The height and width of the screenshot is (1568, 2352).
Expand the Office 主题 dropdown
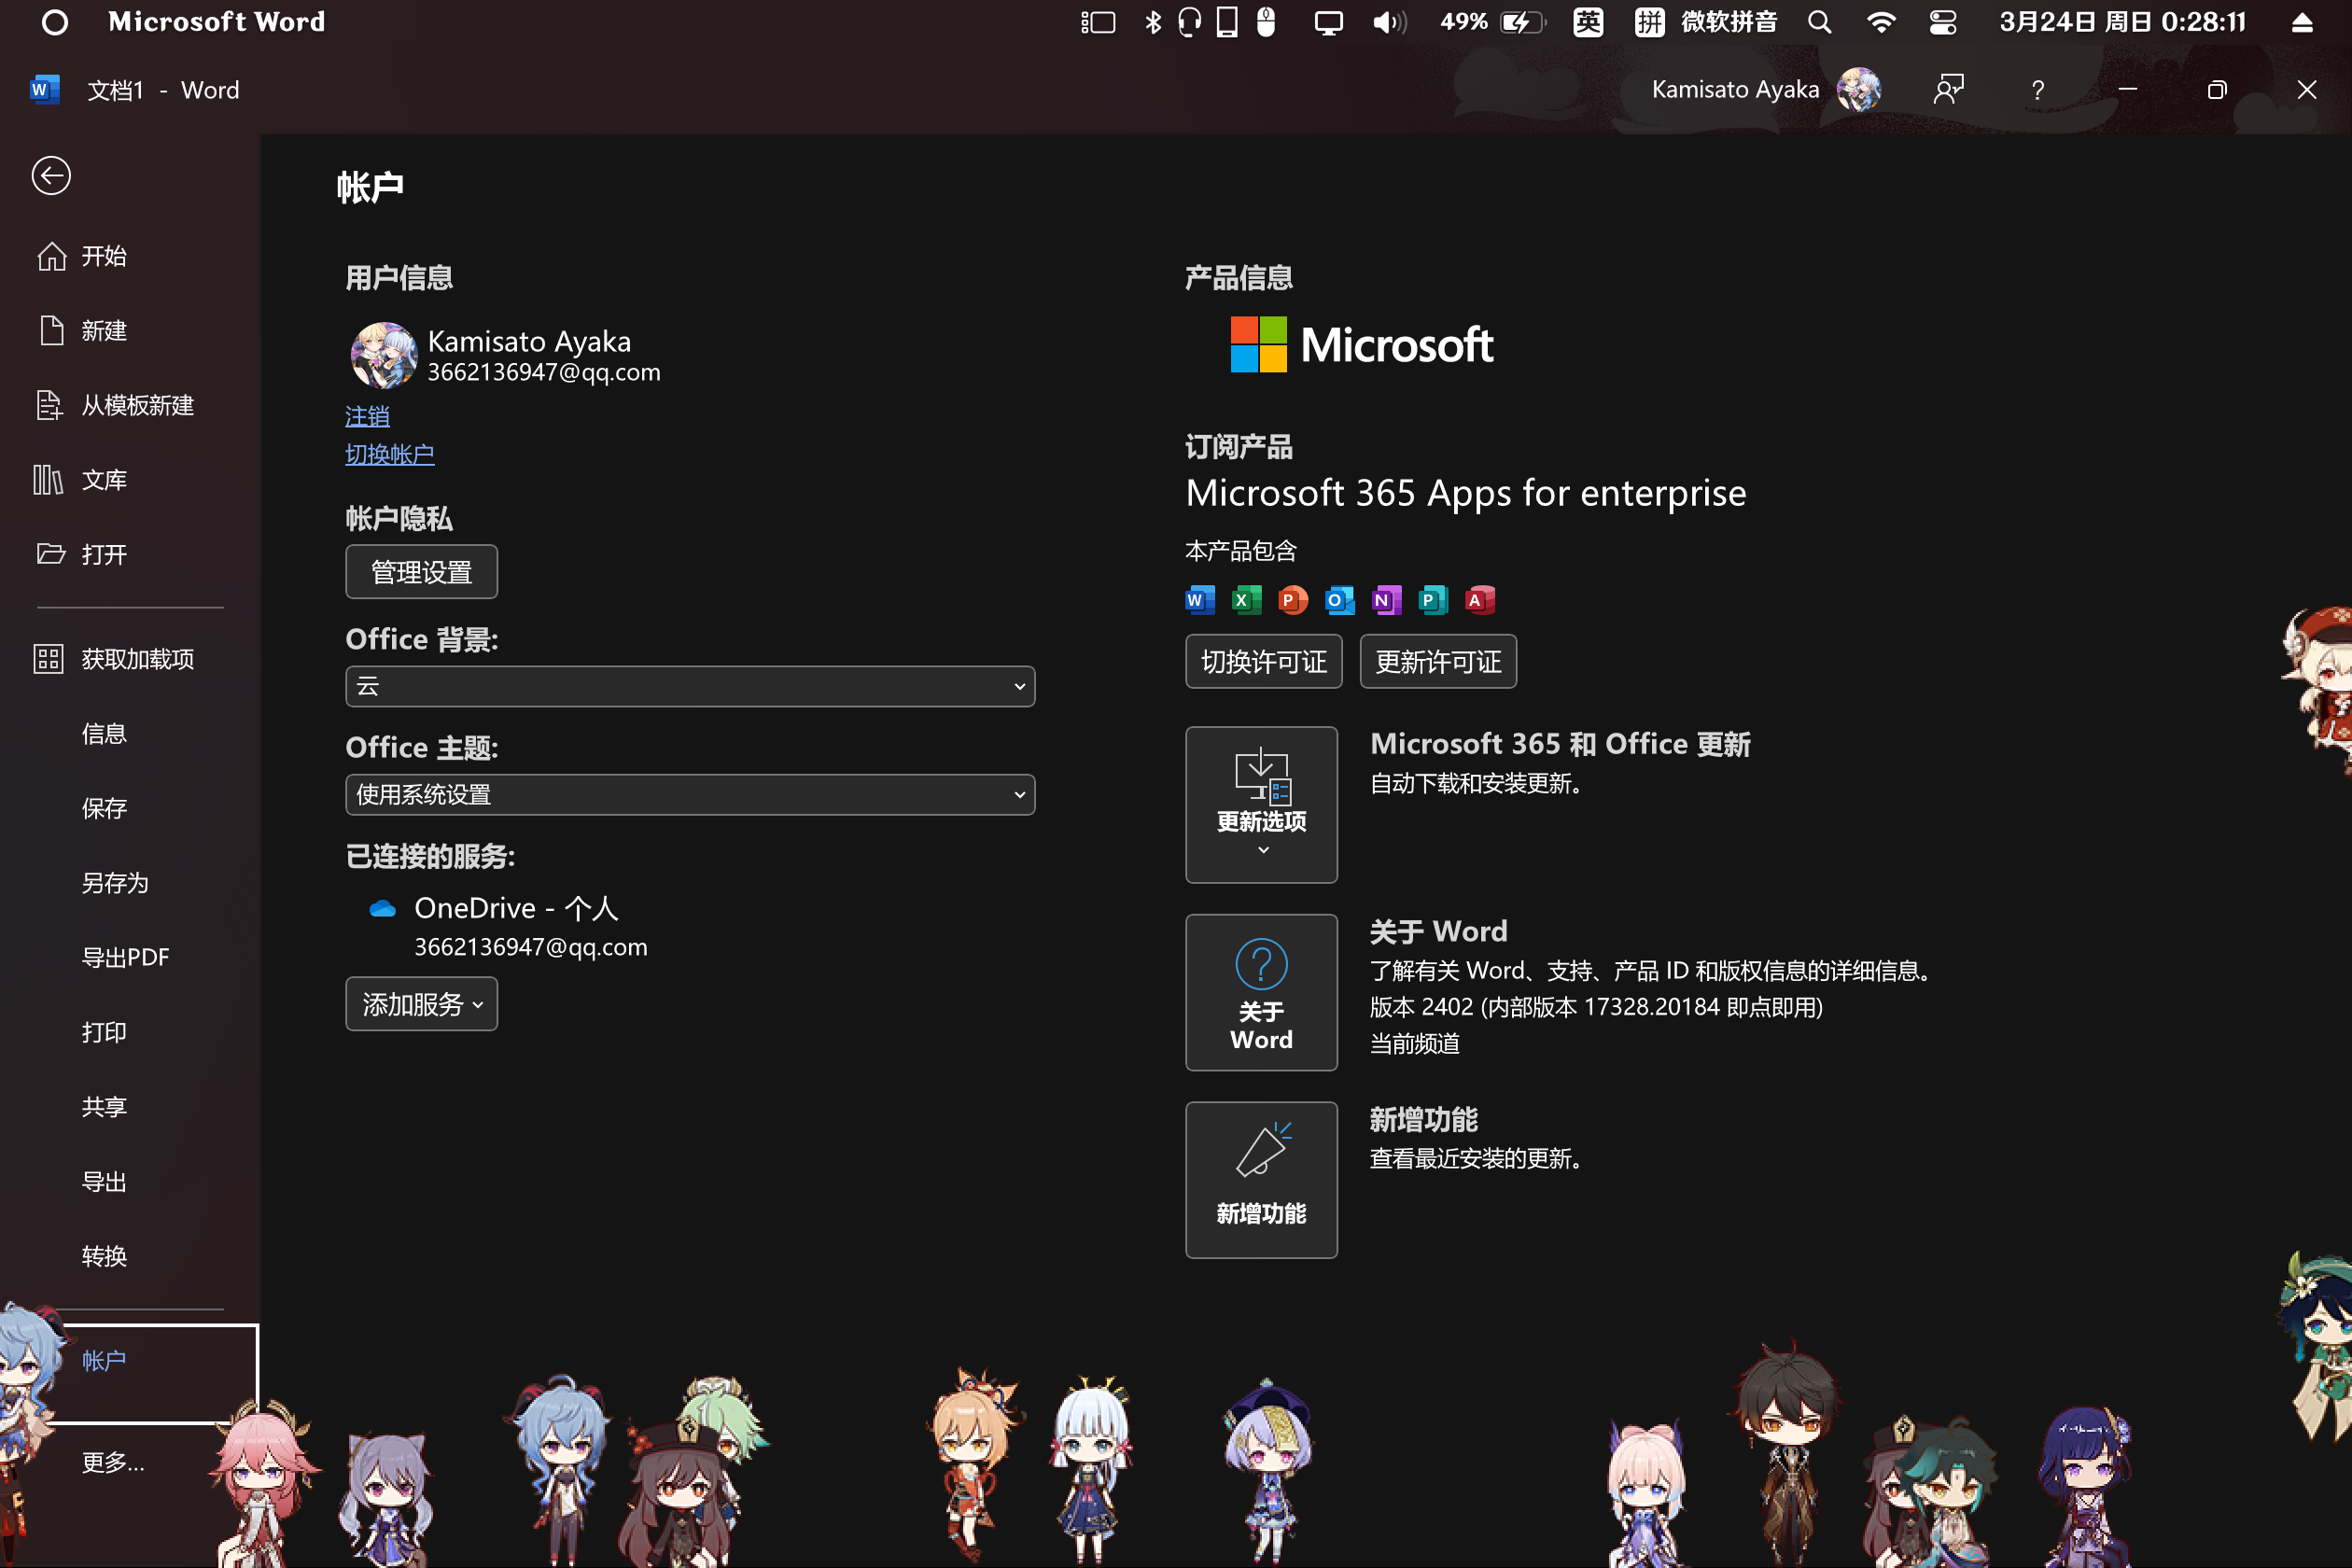[x=690, y=795]
